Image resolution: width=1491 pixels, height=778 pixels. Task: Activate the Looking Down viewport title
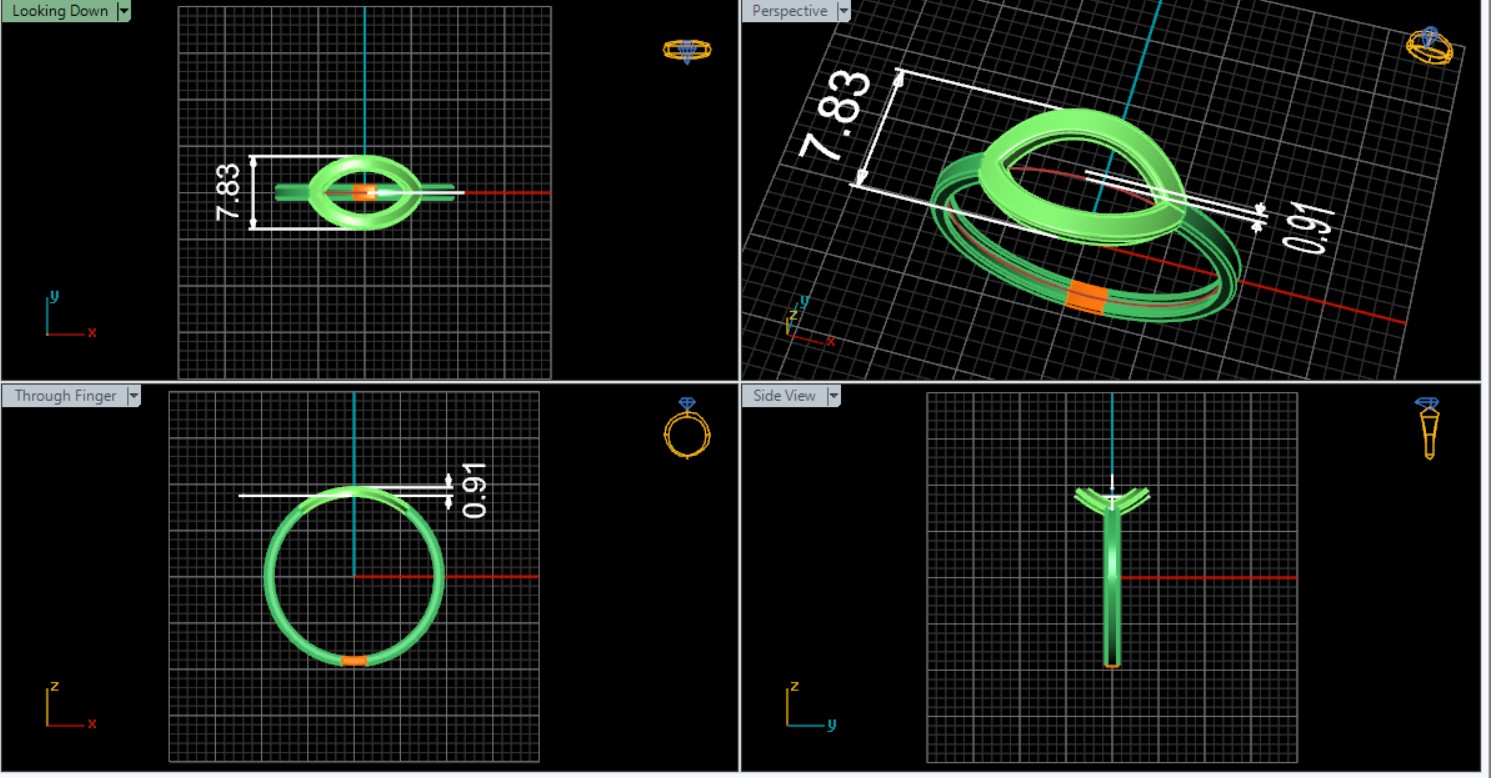[59, 11]
